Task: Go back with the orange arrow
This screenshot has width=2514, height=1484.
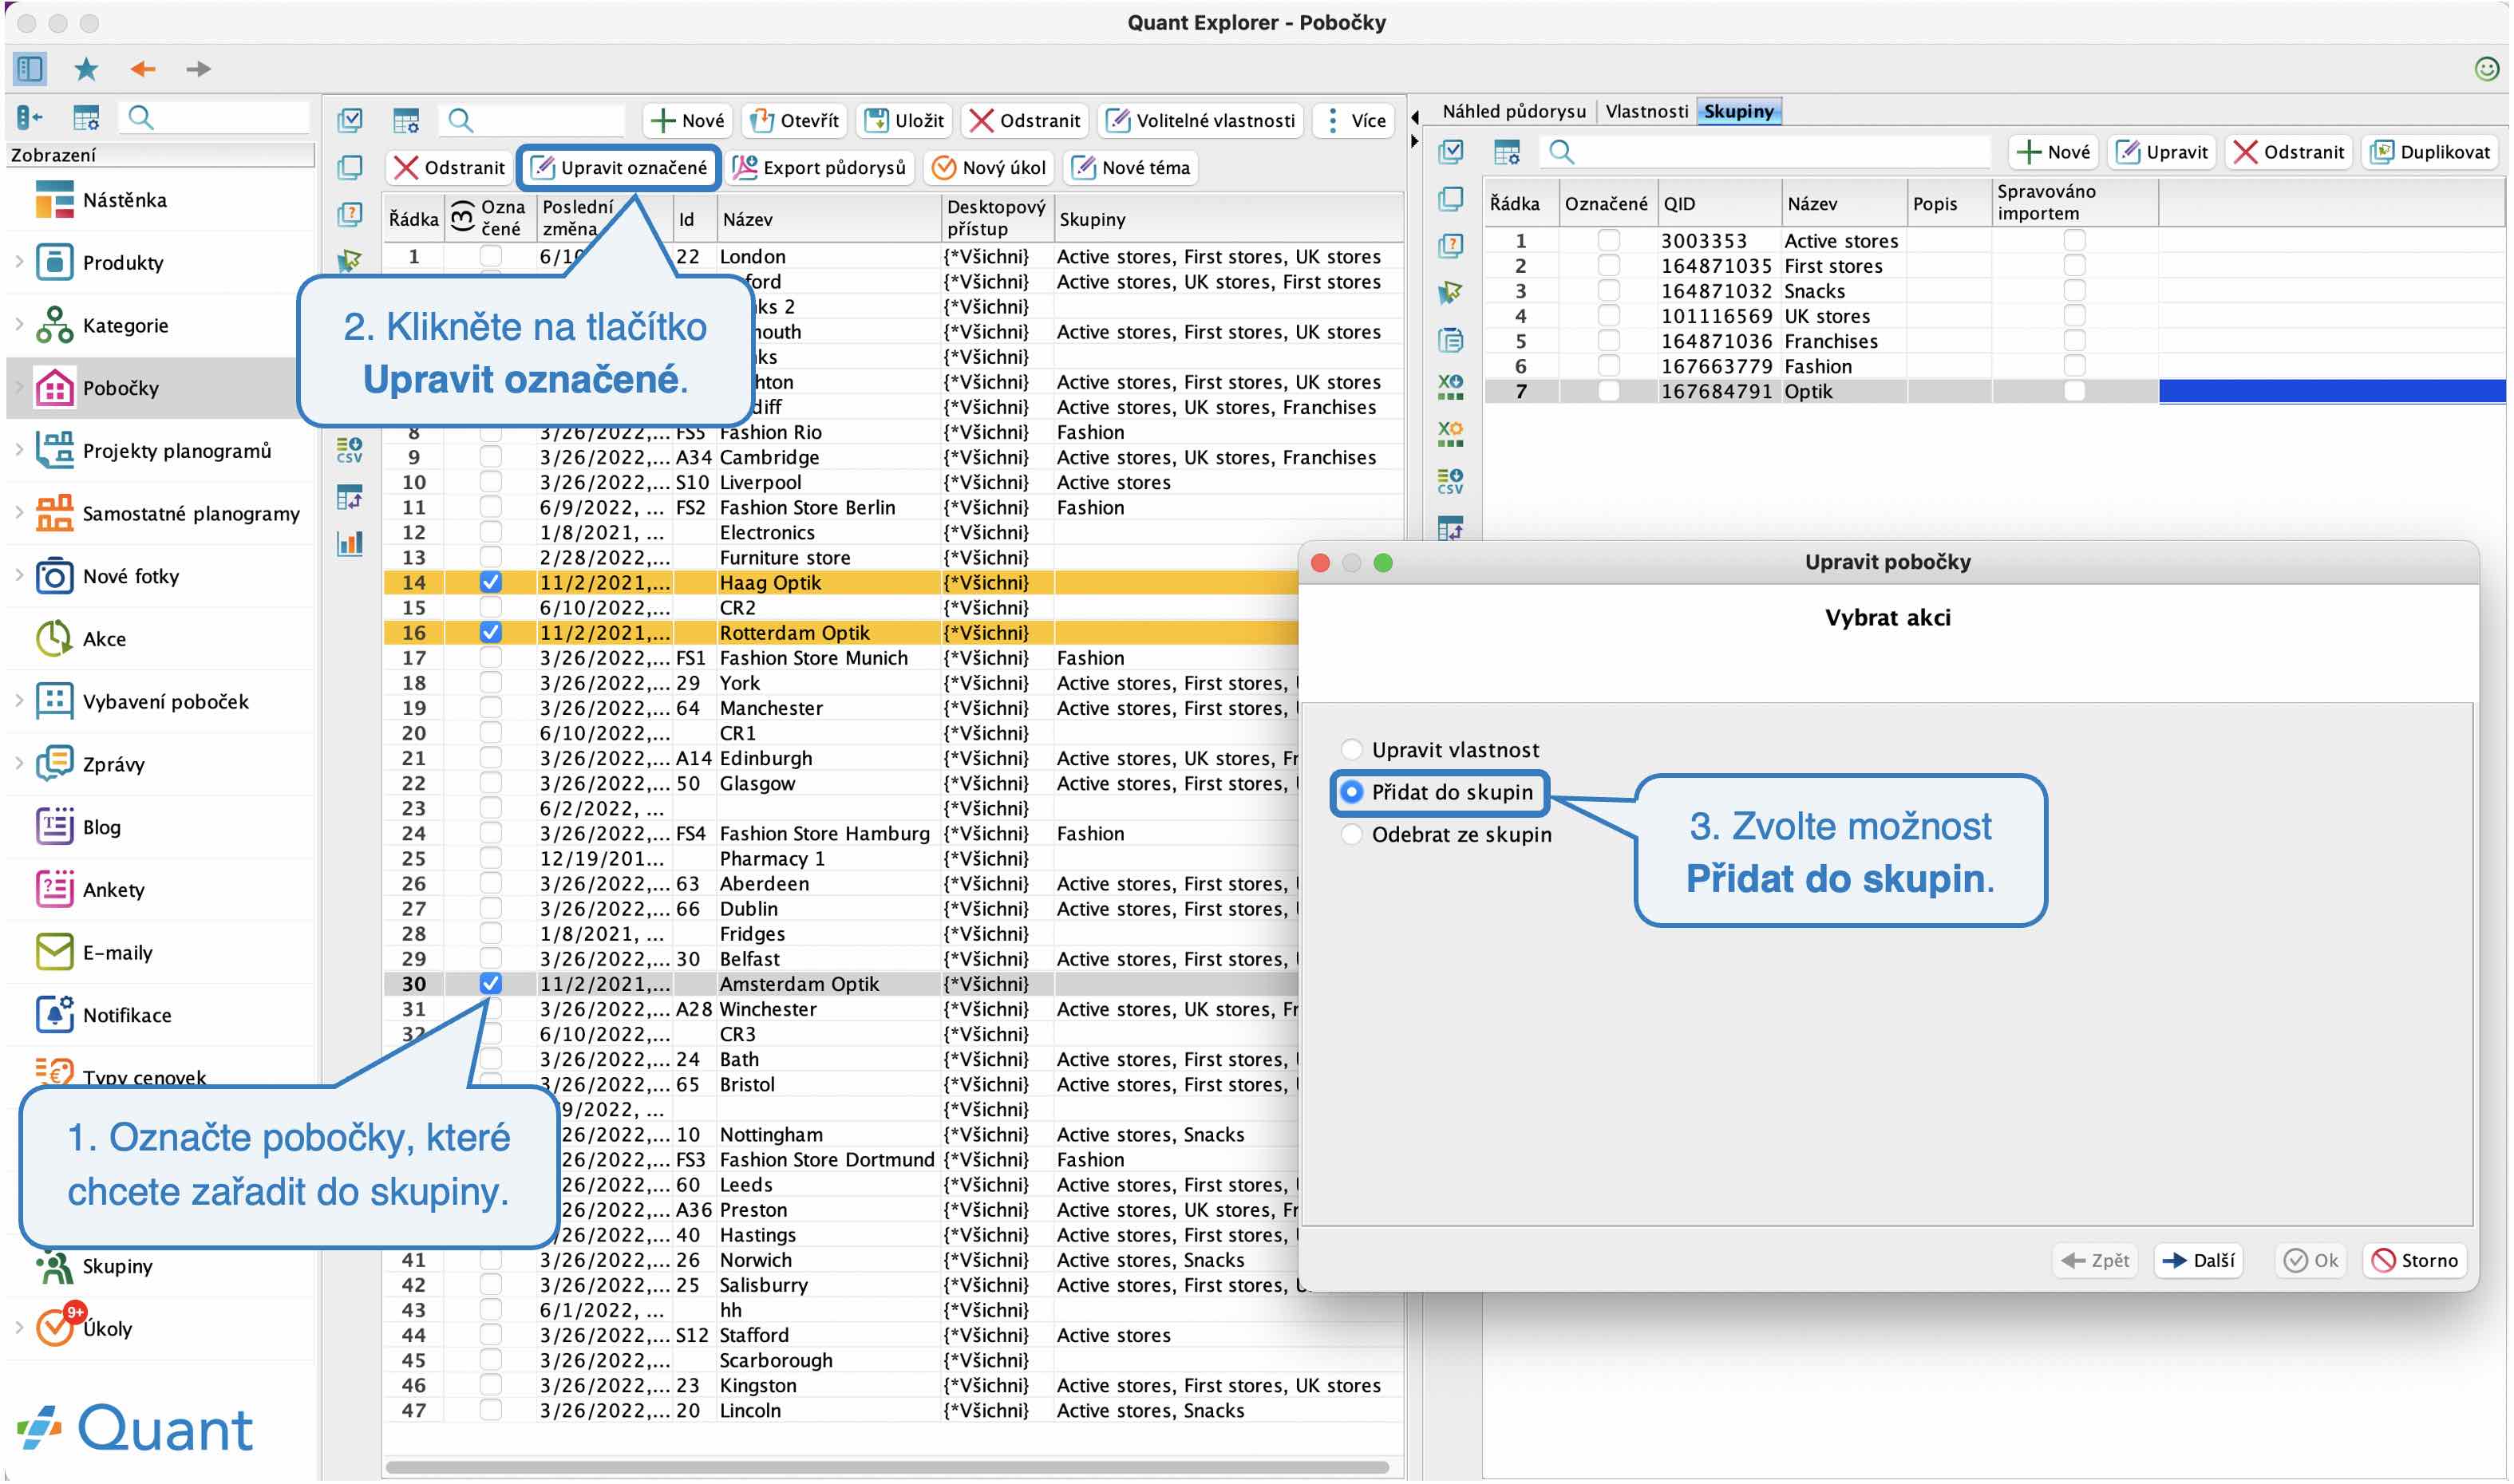Action: [143, 69]
